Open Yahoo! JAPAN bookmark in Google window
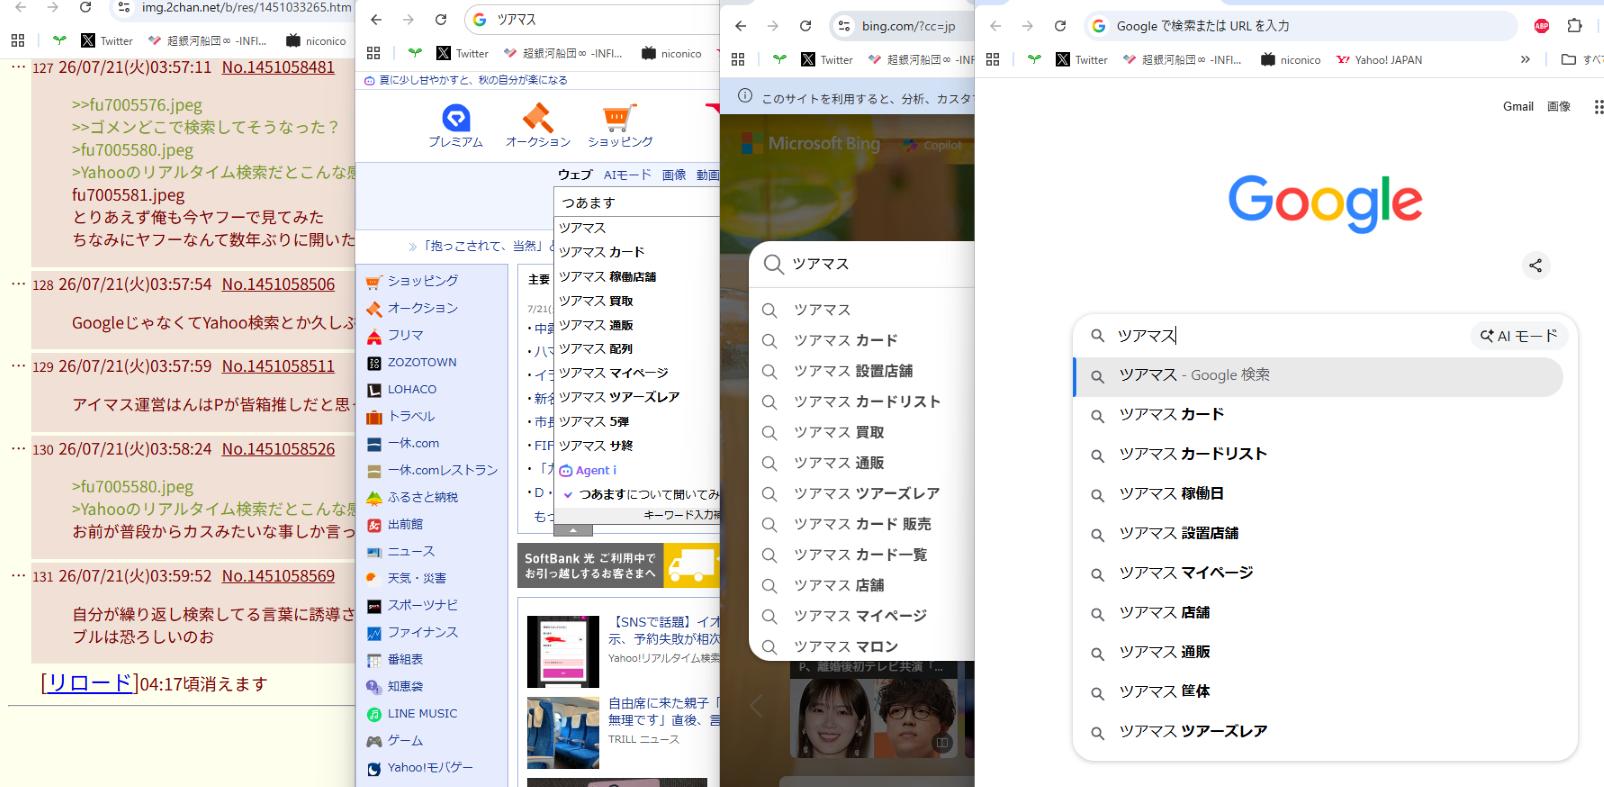The image size is (1604, 787). point(1379,60)
